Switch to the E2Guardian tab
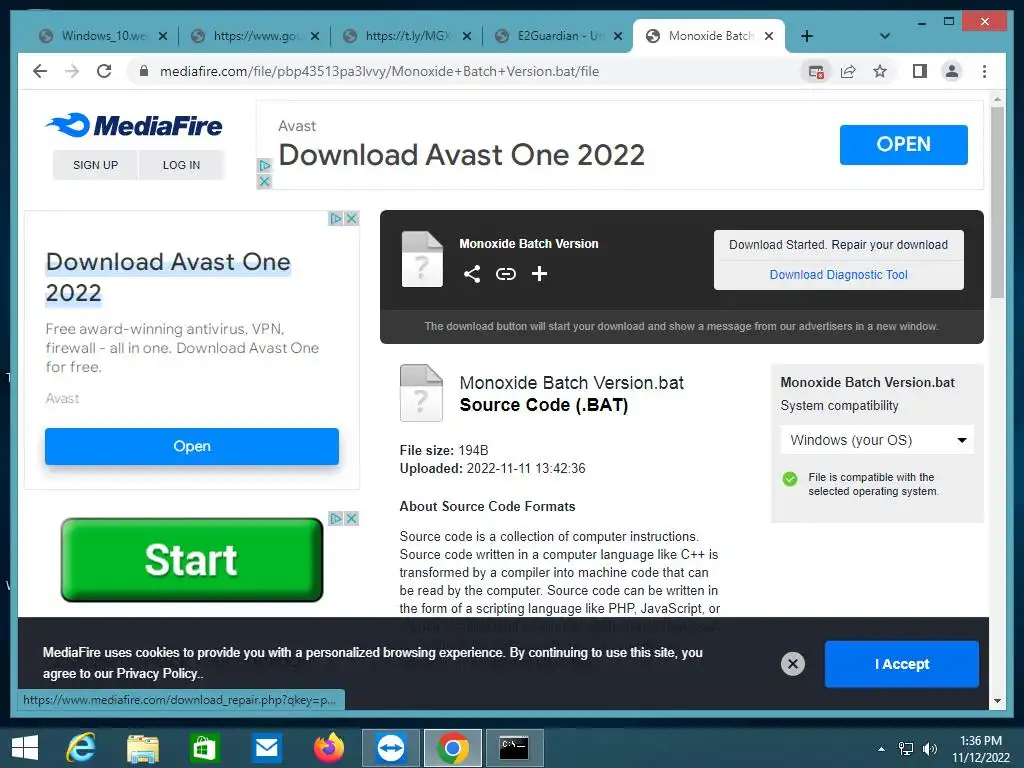 click(560, 36)
